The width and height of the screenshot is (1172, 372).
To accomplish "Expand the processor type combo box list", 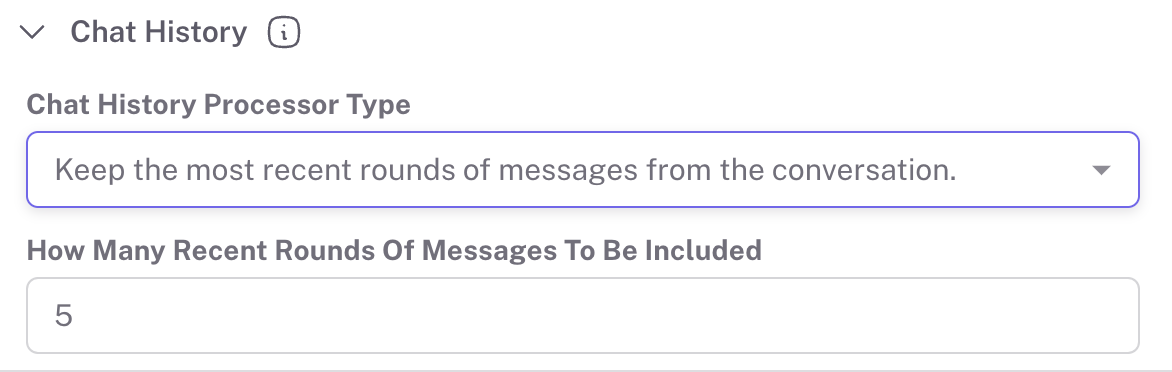I will (x=583, y=170).
